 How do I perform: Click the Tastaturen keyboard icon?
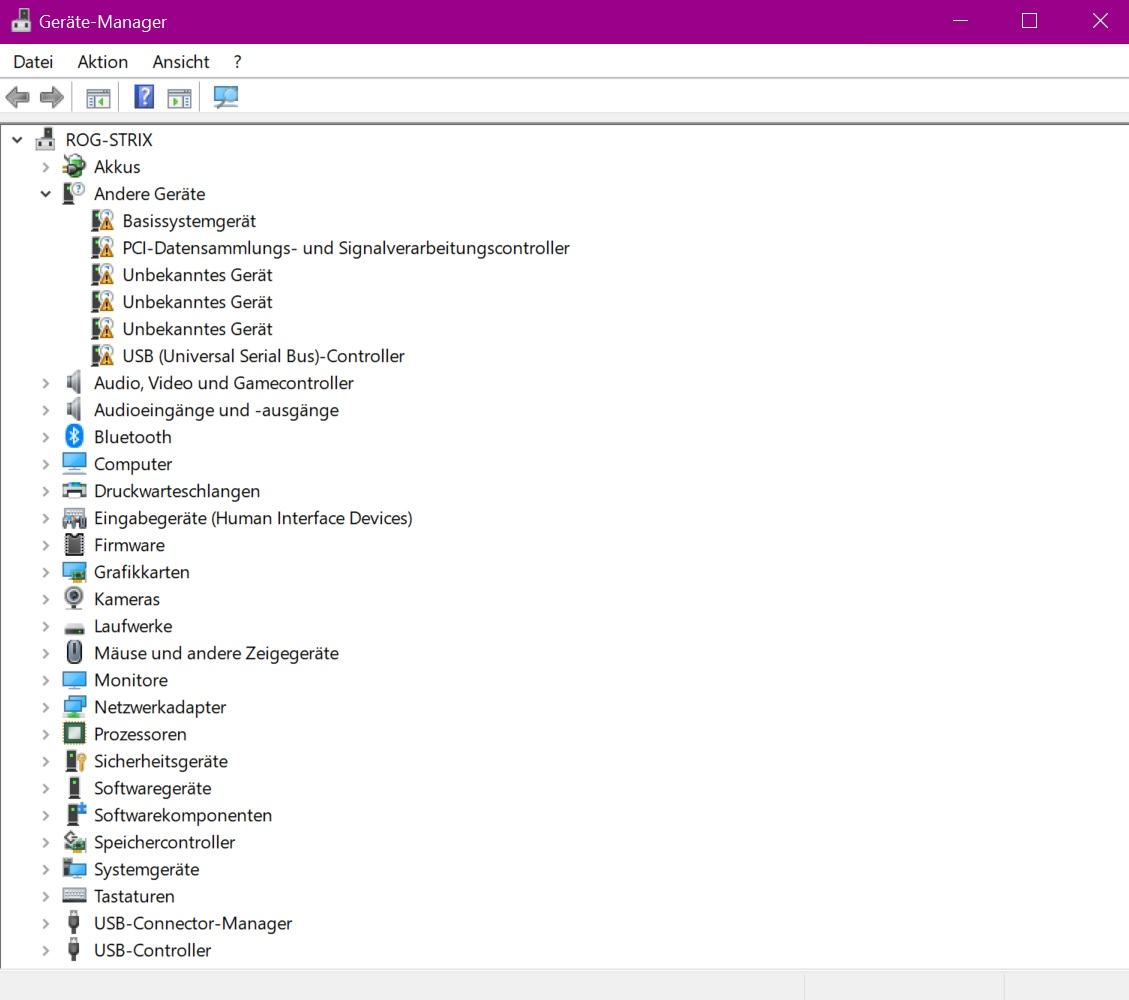tap(73, 895)
